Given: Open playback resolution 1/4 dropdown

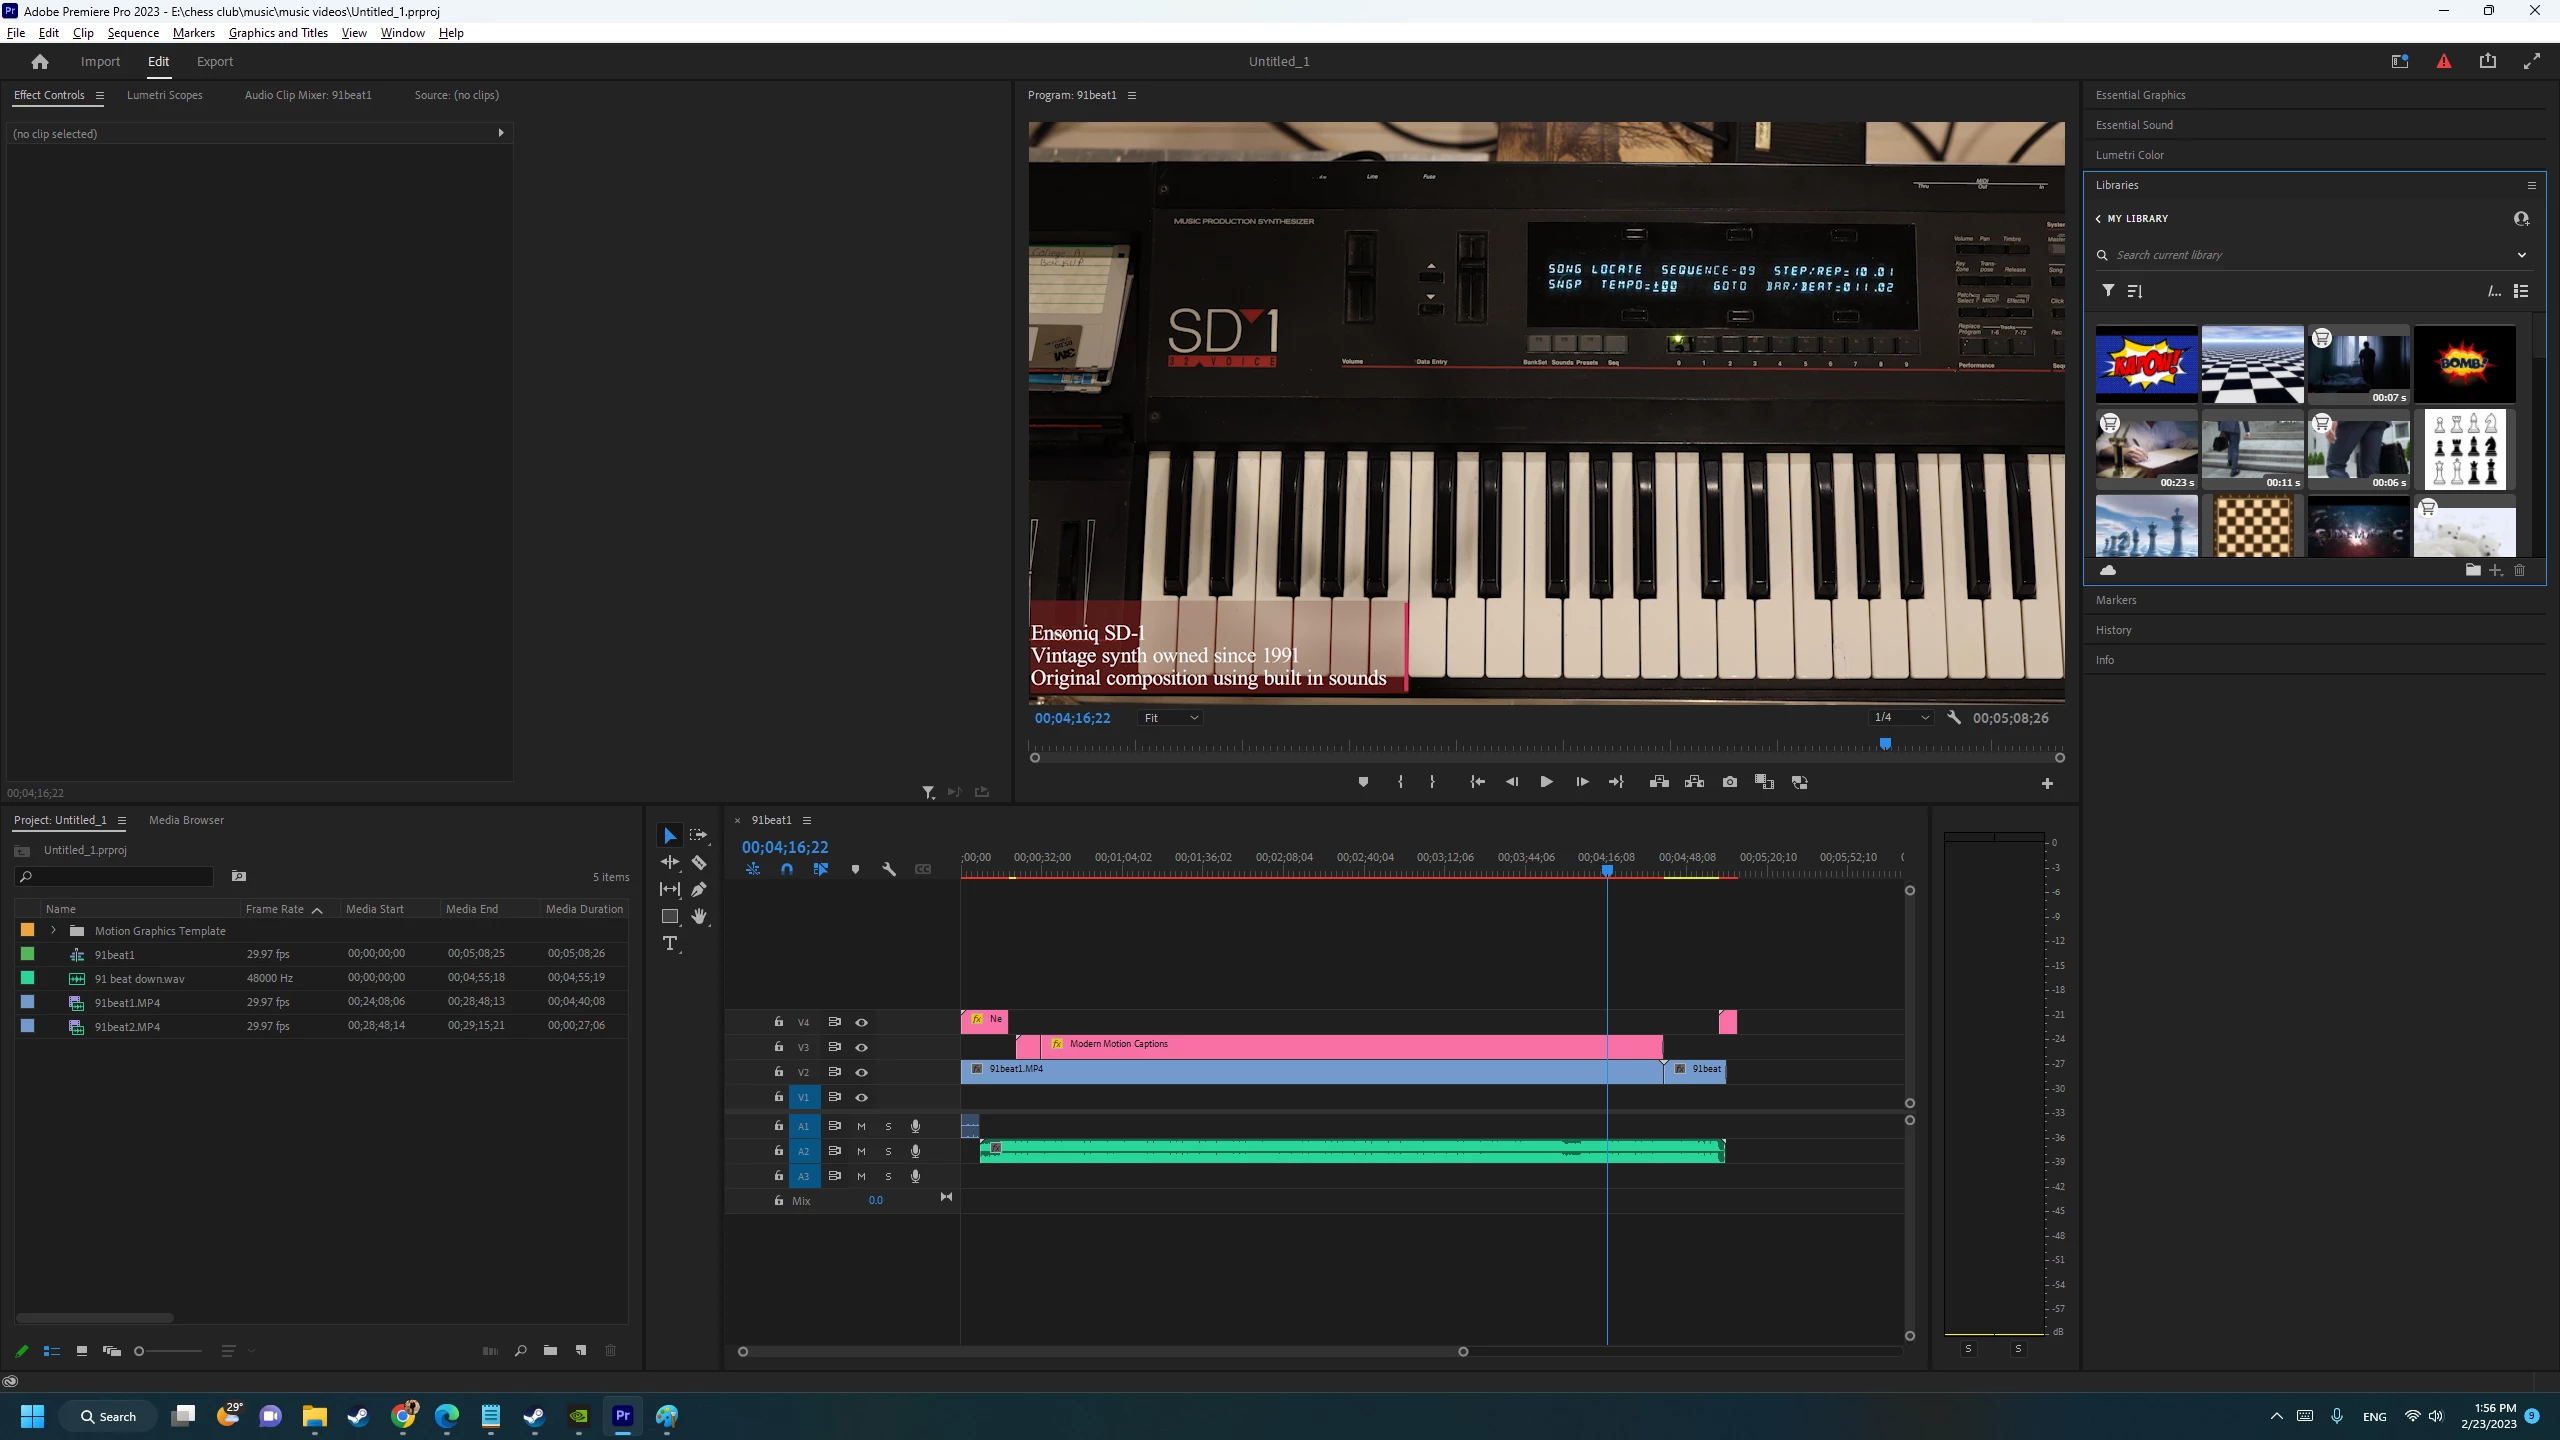Looking at the screenshot, I should click(1901, 718).
